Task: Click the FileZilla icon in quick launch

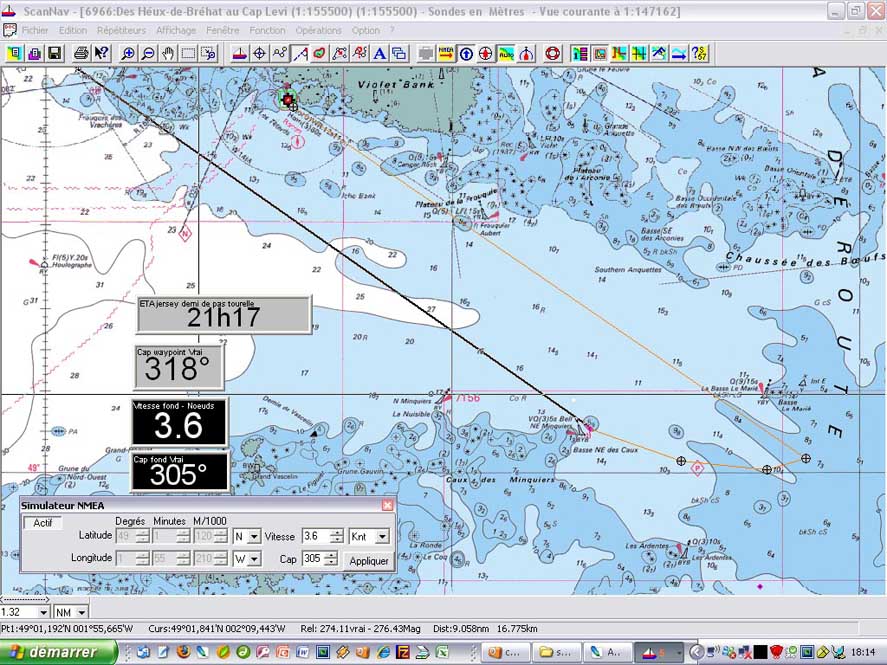Action: pyautogui.click(x=402, y=652)
